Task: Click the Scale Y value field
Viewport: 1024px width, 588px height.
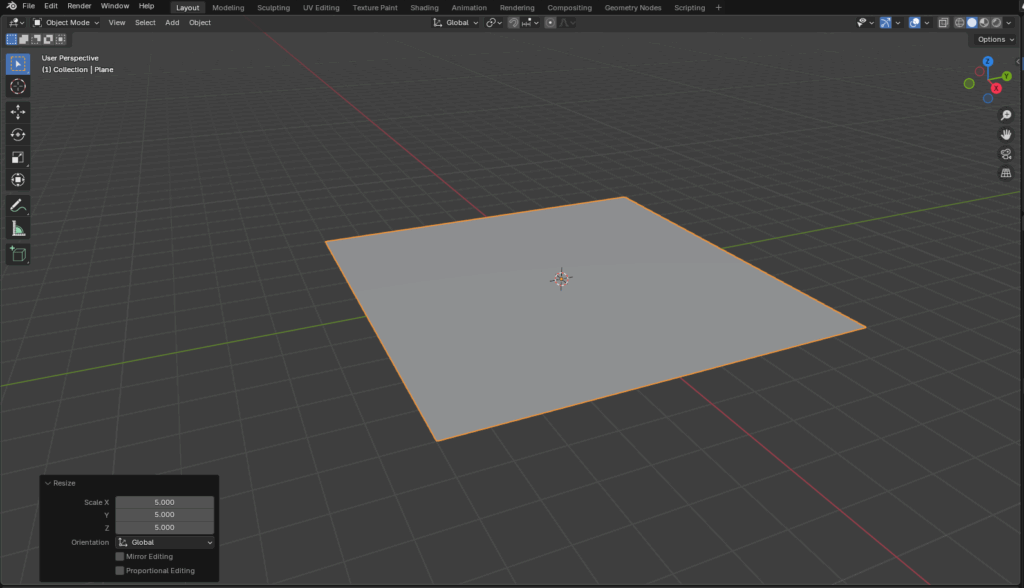Action: click(165, 515)
